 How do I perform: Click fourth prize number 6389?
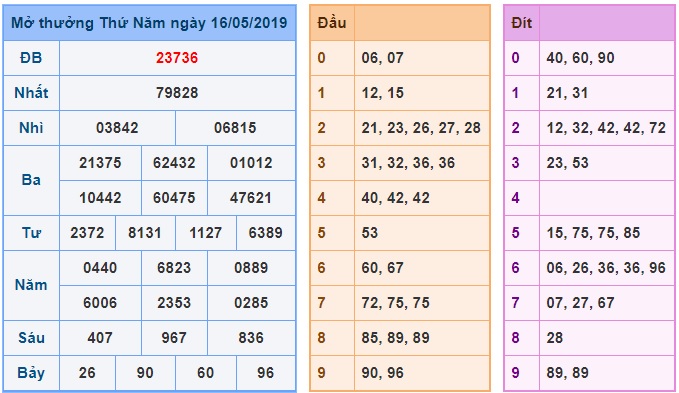tap(265, 233)
